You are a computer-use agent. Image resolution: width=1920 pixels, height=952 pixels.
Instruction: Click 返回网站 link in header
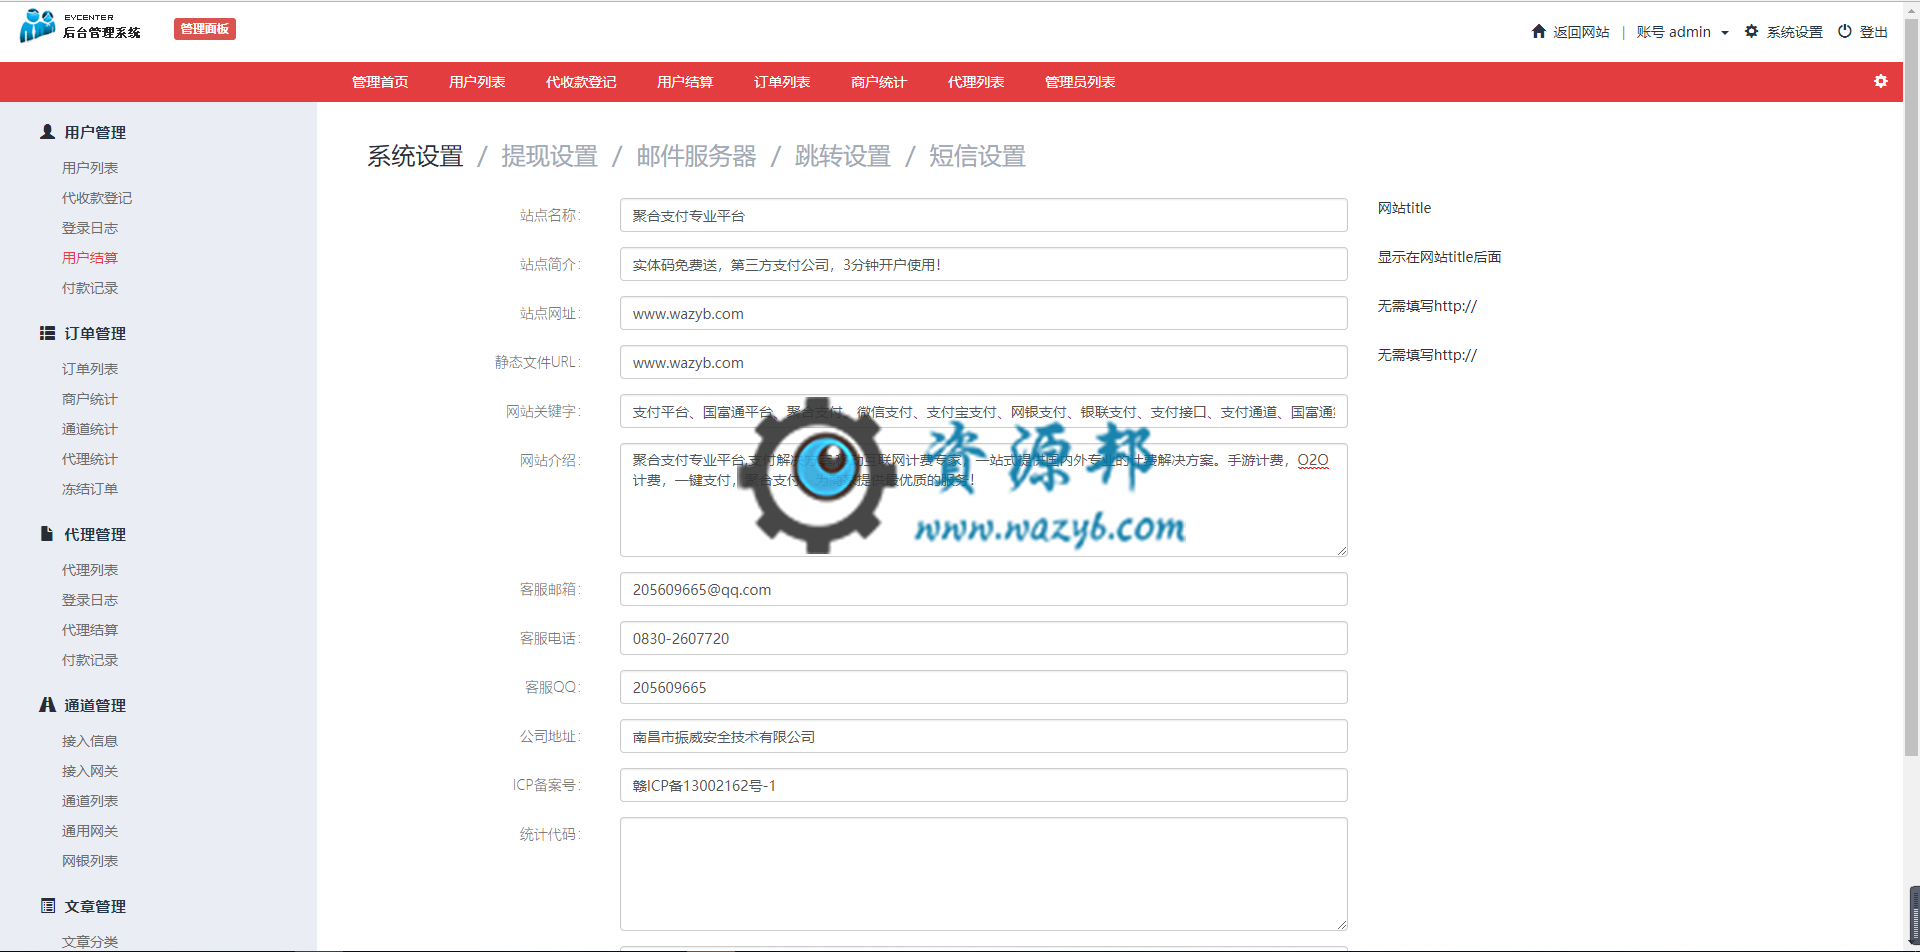point(1581,32)
